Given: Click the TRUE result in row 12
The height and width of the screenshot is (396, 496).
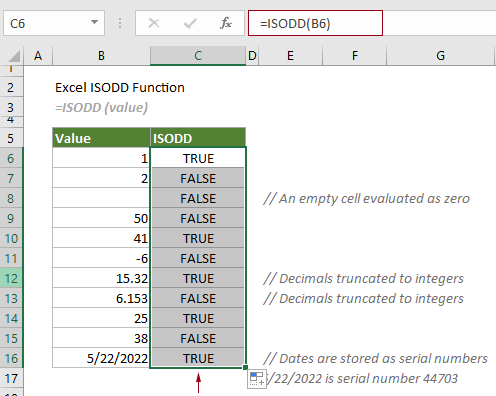Looking at the screenshot, I should (198, 278).
